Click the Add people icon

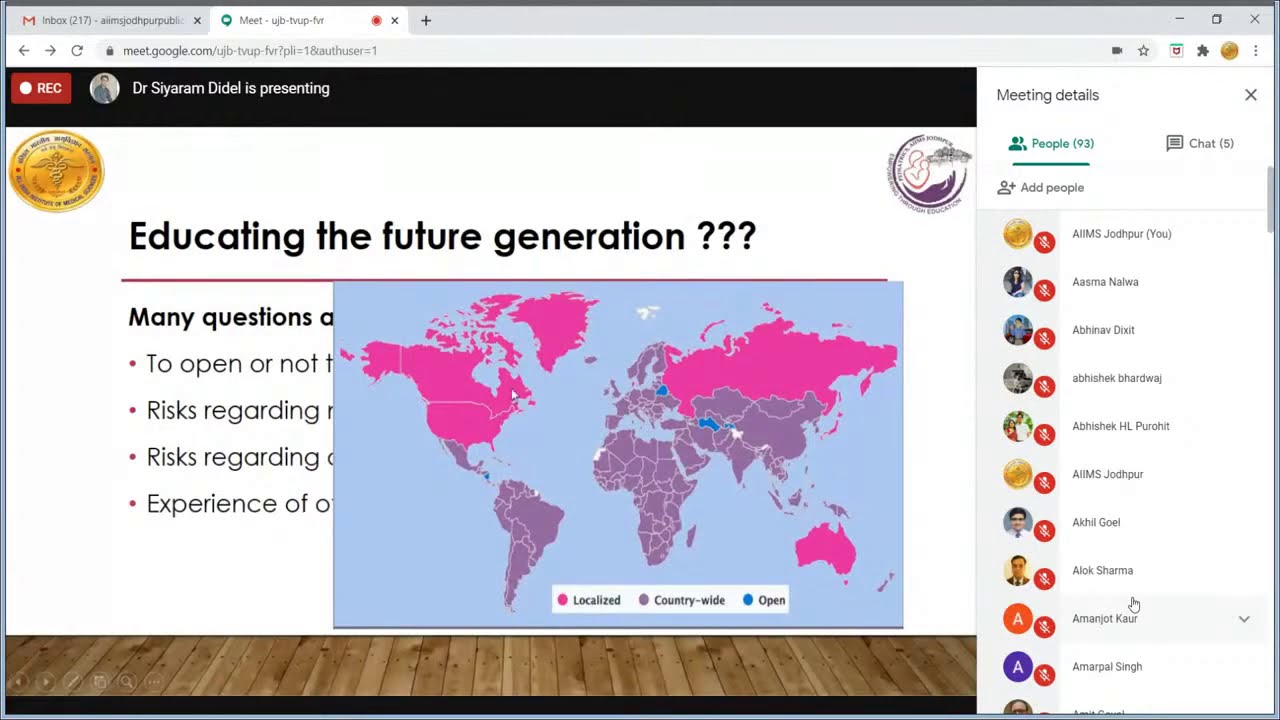point(1006,188)
